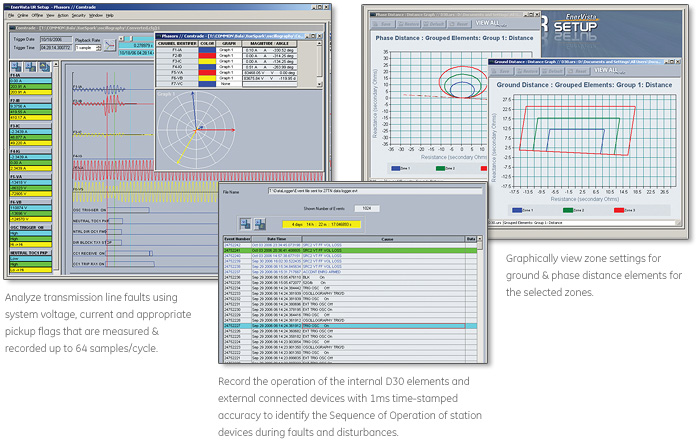Click the yellow color swatch for F3-IC
Image resolution: width=696 pixels, height=440 pixels.
[207, 61]
